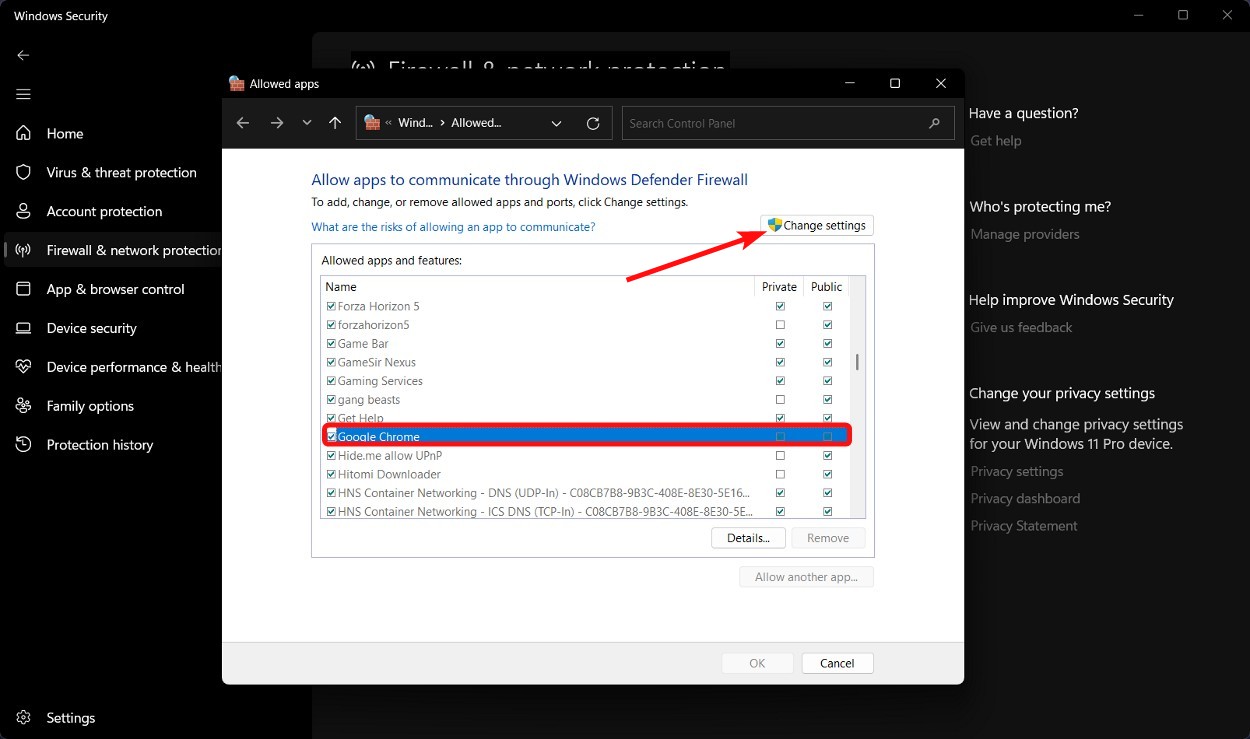Refresh the Allowed apps window
The width and height of the screenshot is (1250, 739).
(593, 122)
